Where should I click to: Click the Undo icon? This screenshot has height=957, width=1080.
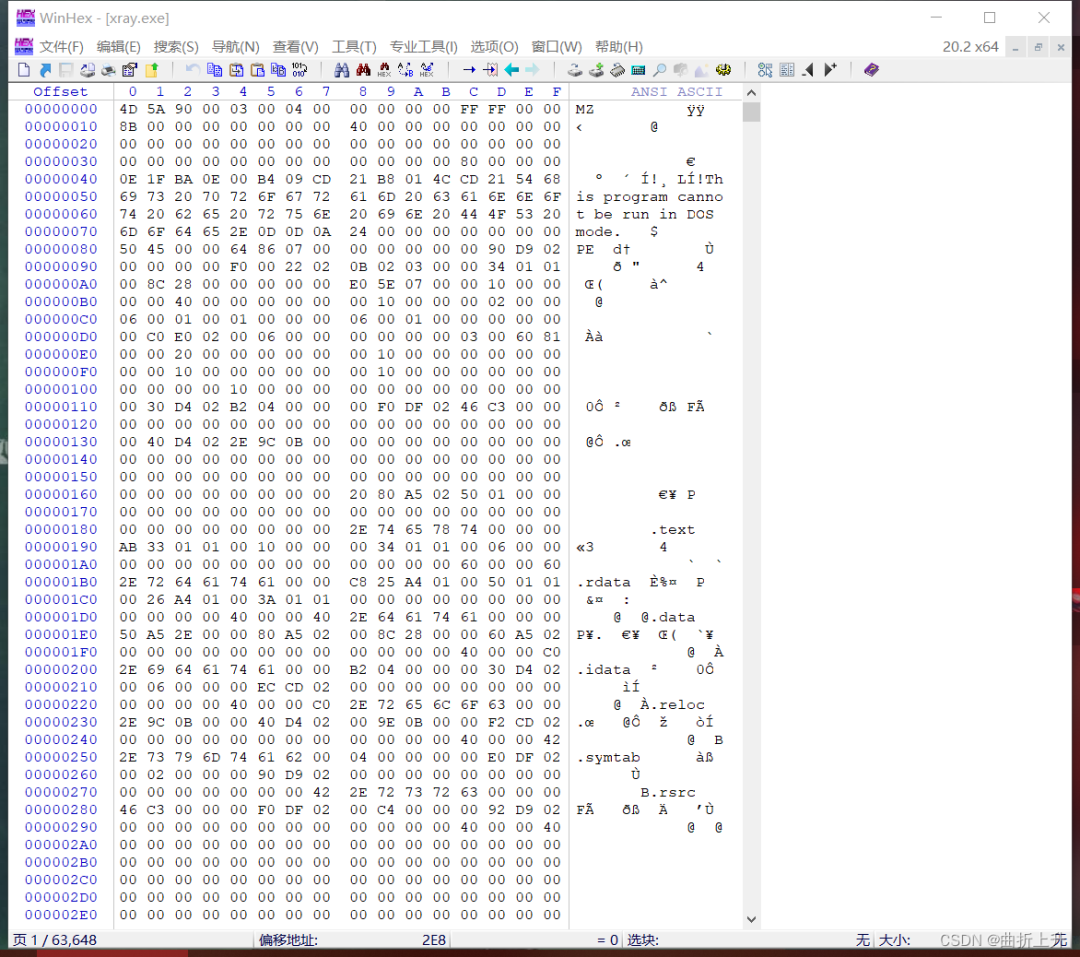(193, 70)
